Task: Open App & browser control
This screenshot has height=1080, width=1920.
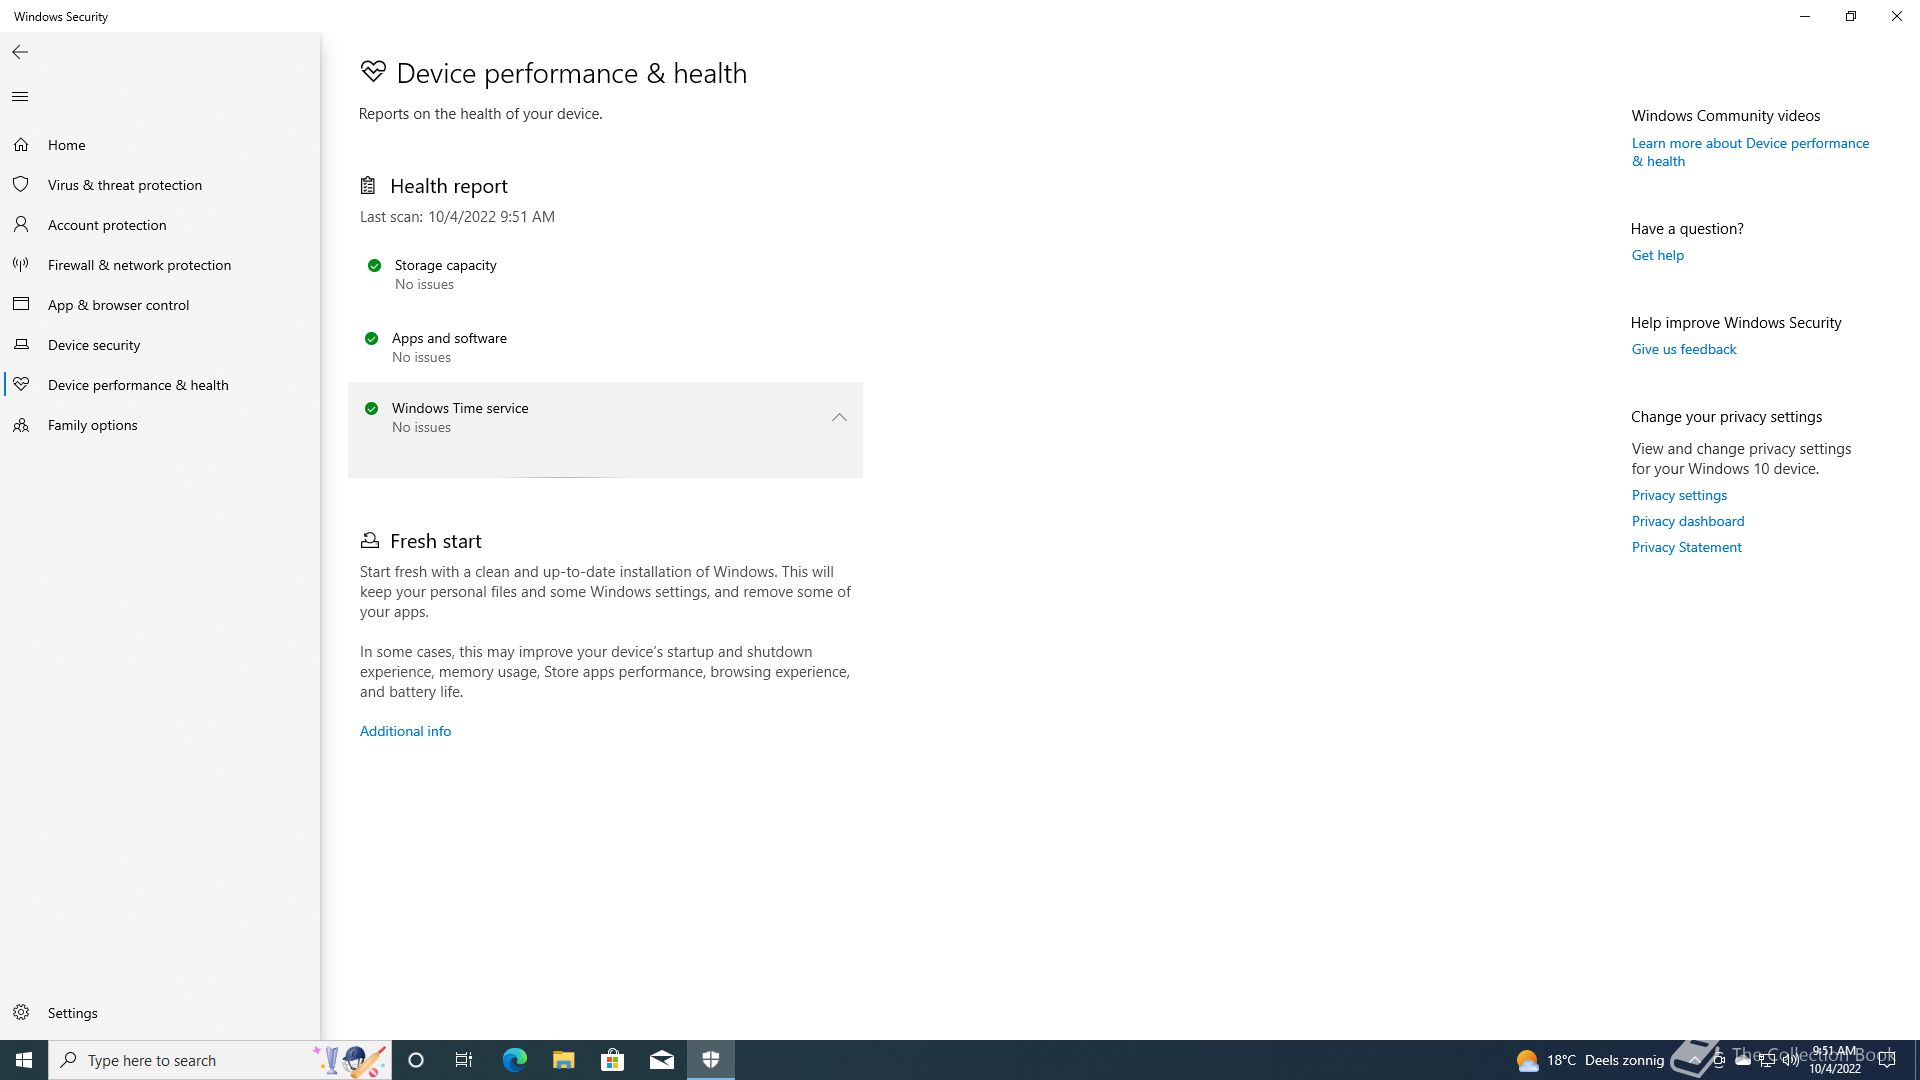Action: 160,305
